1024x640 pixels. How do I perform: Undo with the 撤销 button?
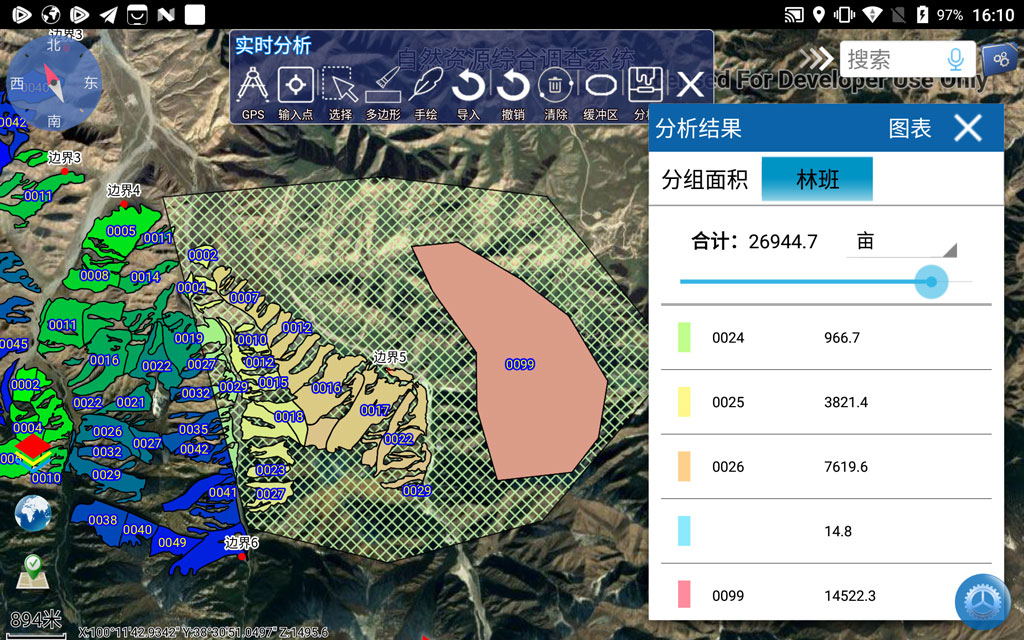tap(513, 86)
